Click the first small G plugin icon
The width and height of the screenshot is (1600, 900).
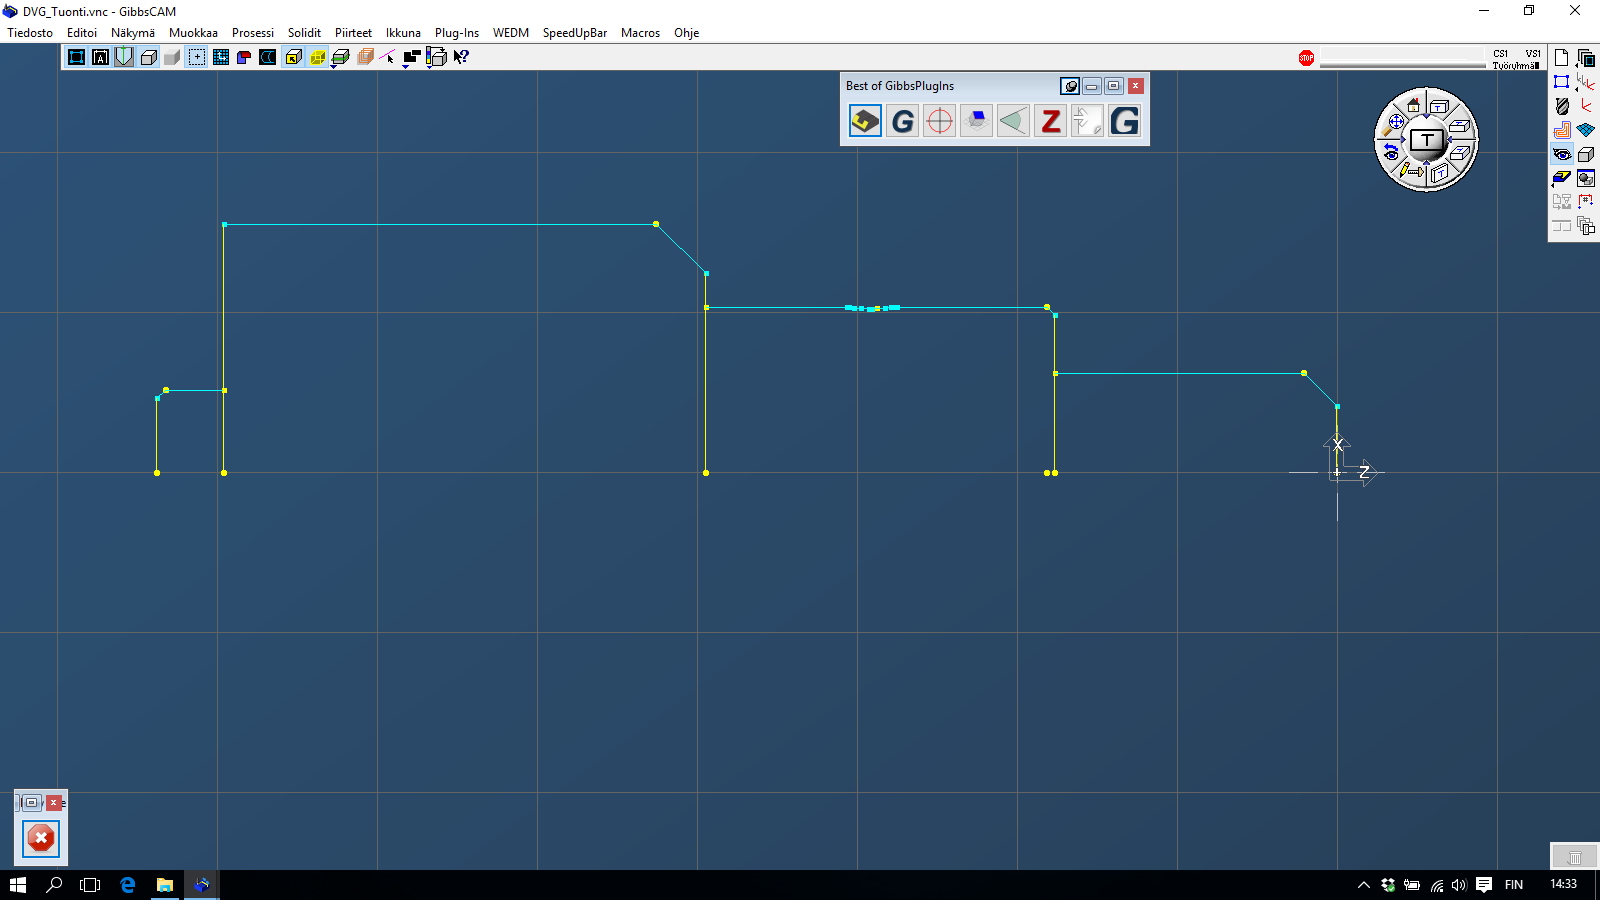(x=903, y=121)
